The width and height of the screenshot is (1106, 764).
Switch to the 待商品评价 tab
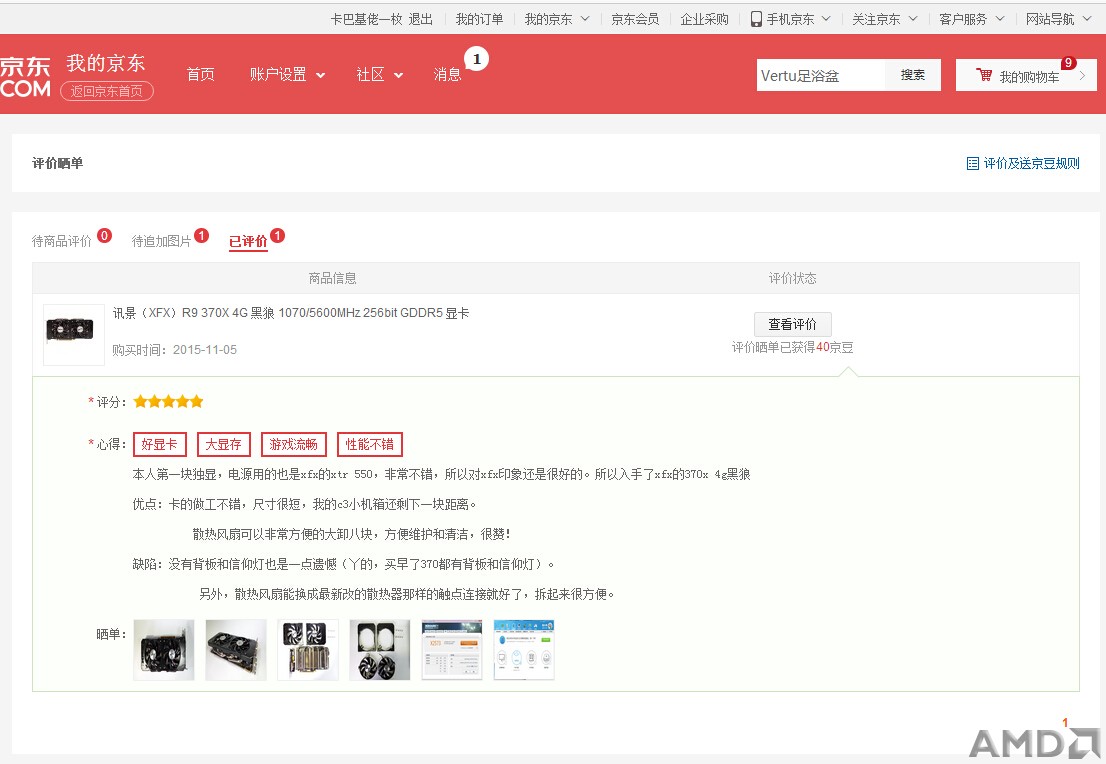coord(61,241)
